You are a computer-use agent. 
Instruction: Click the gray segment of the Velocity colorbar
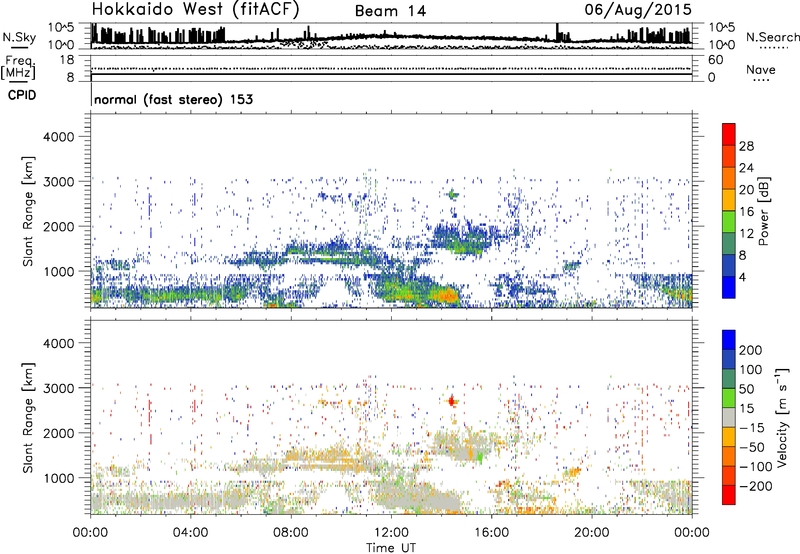coord(729,417)
